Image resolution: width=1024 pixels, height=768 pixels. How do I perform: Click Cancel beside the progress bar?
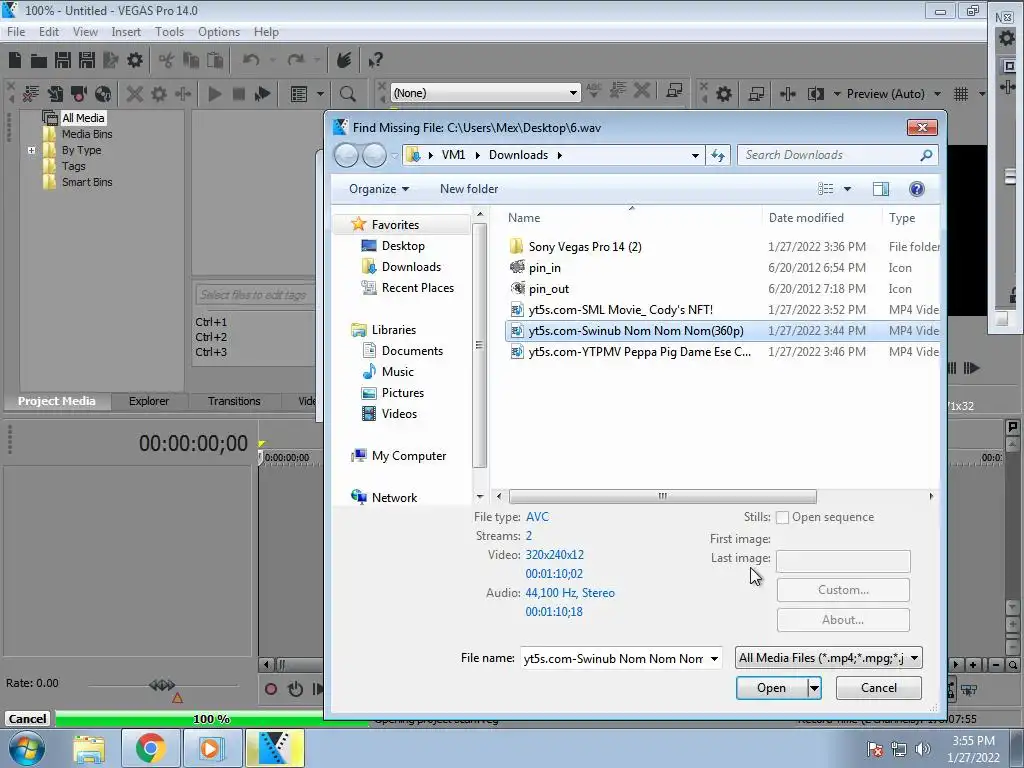[27, 719]
